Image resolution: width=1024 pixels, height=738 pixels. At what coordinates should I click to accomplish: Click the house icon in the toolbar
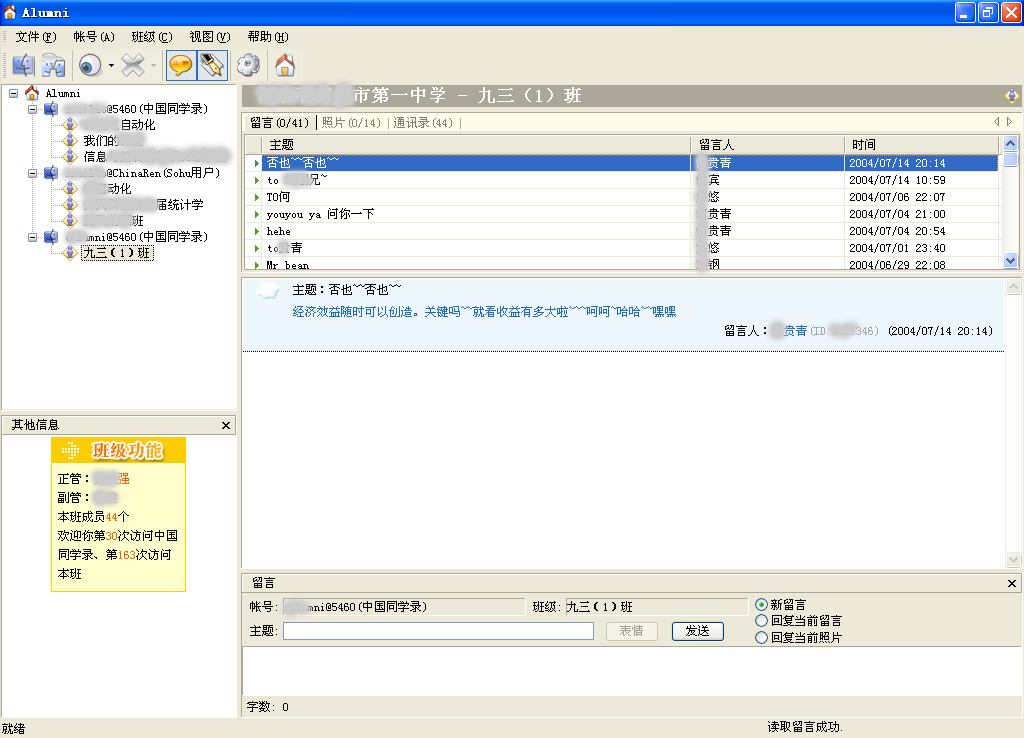(x=285, y=65)
